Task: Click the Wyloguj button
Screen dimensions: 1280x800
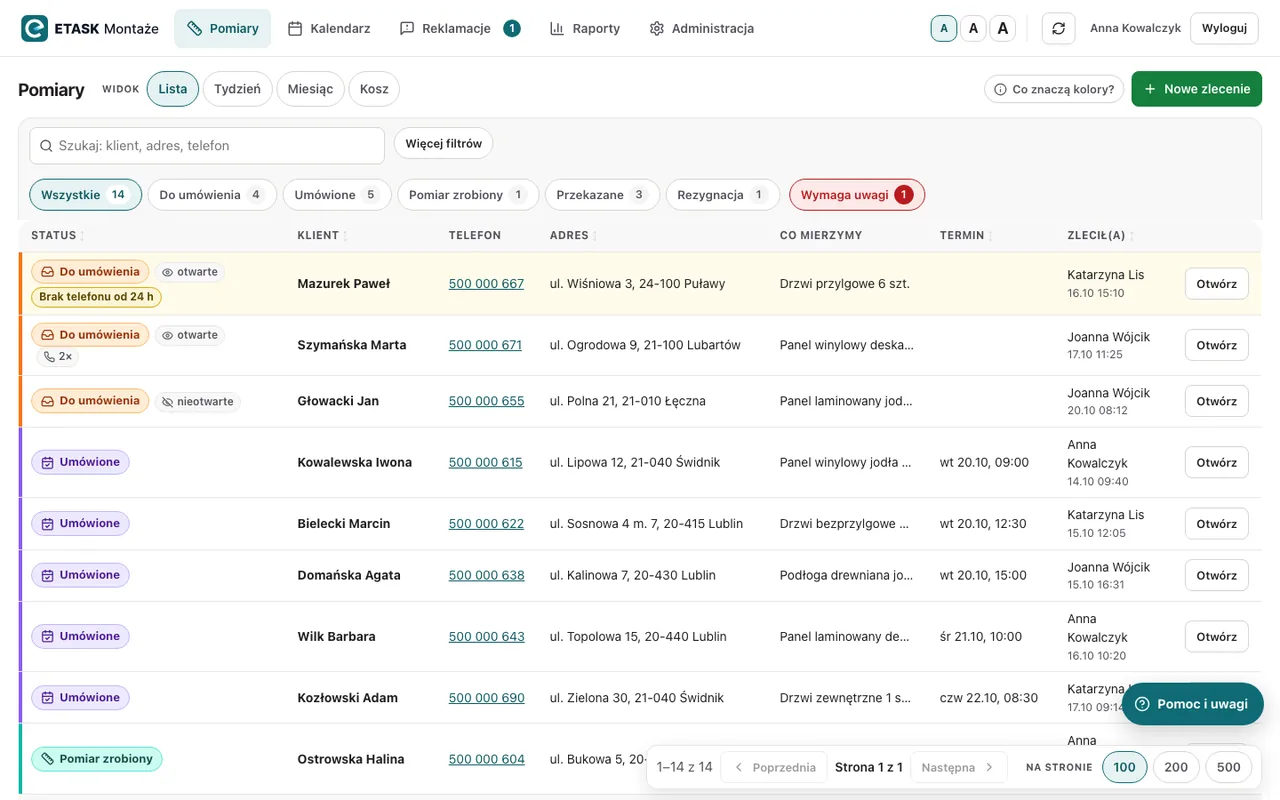Action: [x=1224, y=28]
